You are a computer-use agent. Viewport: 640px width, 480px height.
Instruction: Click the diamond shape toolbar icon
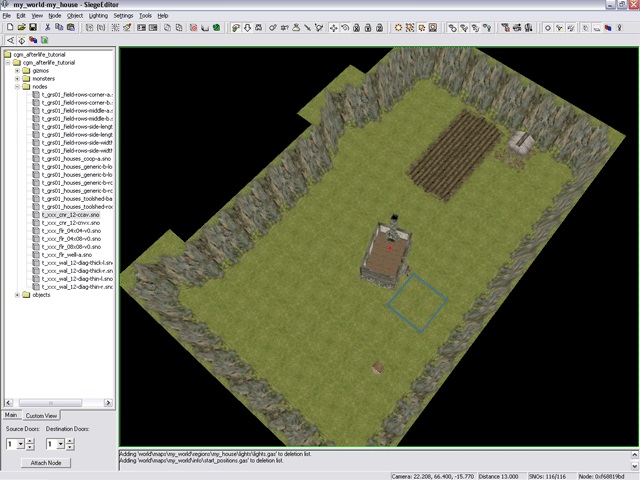(x=548, y=28)
